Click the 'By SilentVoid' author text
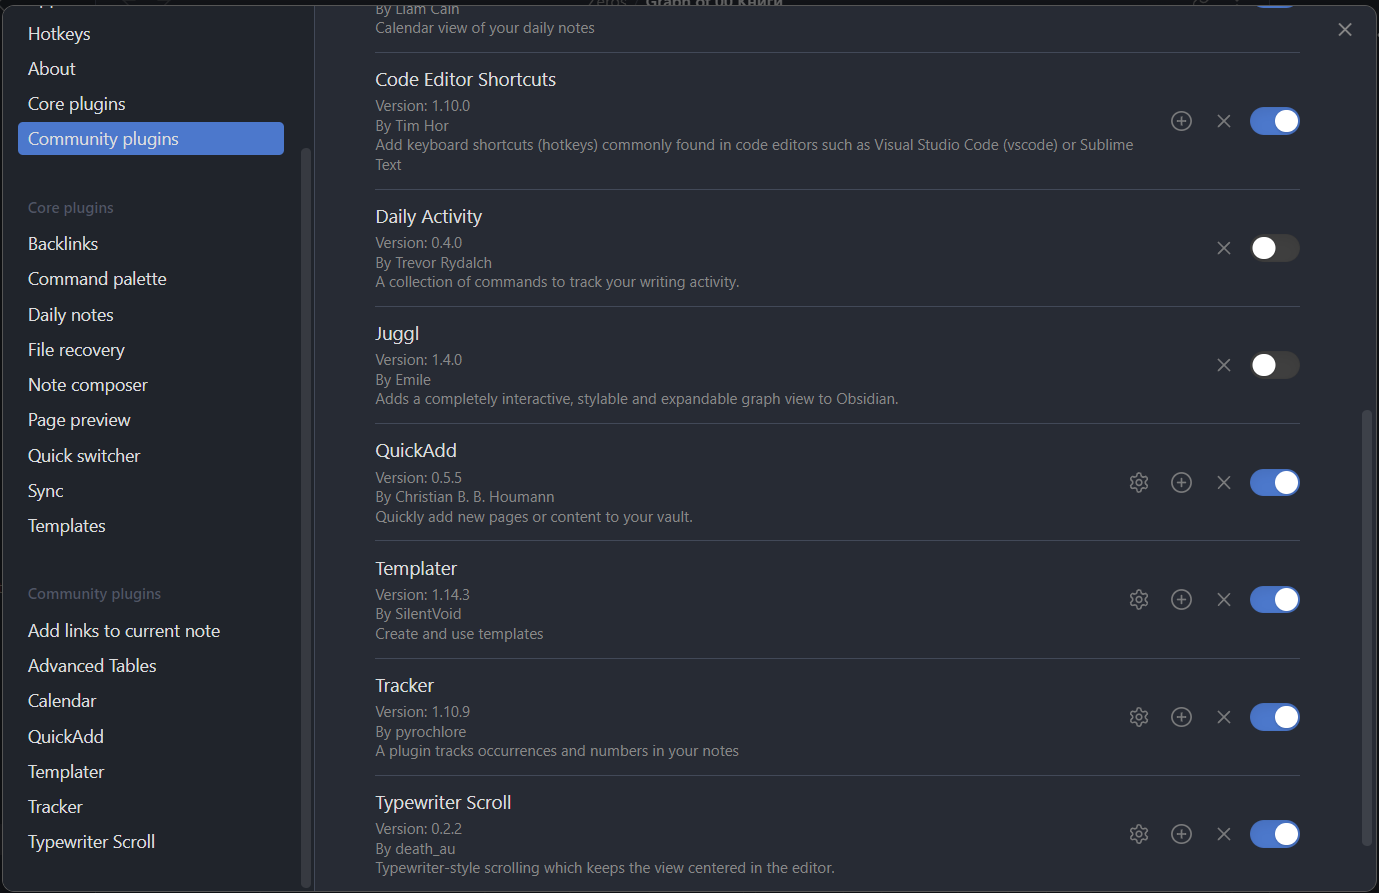1379x893 pixels. pyautogui.click(x=419, y=614)
